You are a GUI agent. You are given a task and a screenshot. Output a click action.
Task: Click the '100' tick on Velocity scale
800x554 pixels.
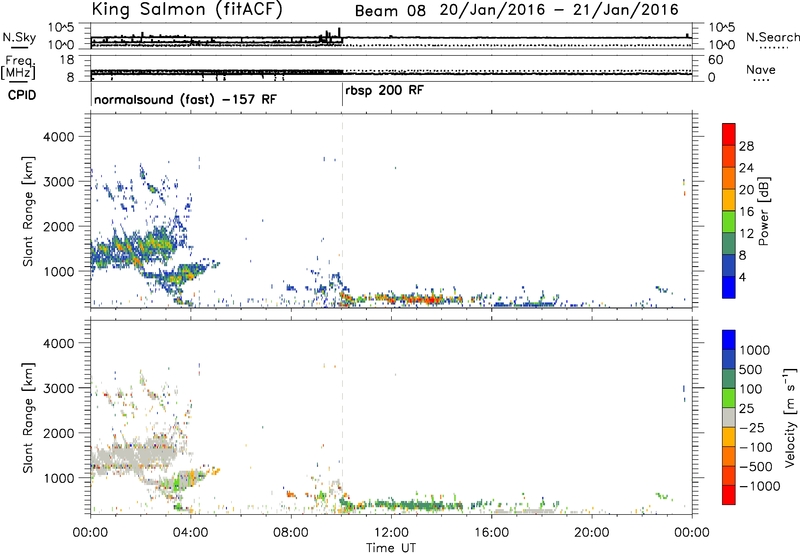click(x=751, y=389)
